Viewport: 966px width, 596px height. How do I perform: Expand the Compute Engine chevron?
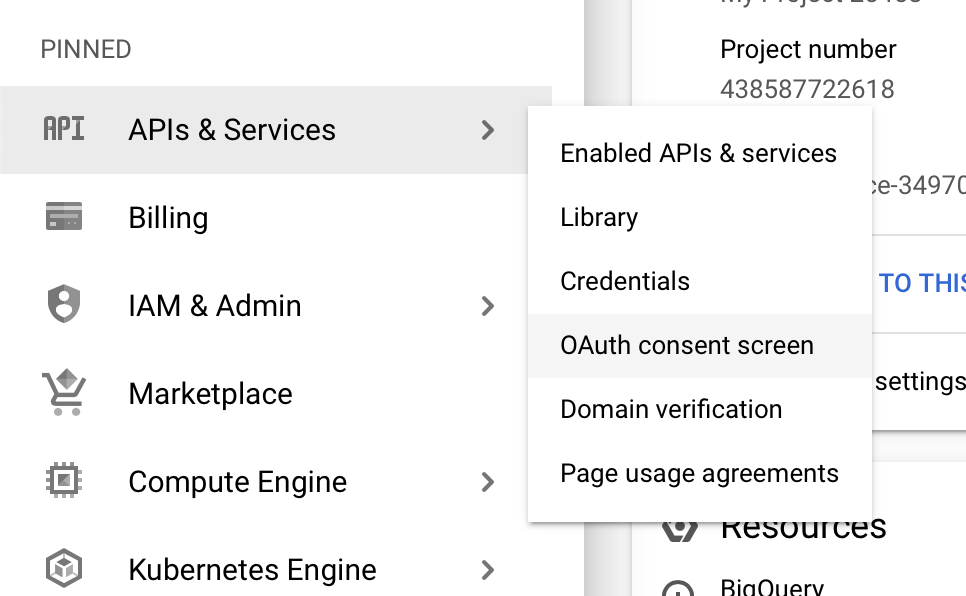[x=488, y=482]
